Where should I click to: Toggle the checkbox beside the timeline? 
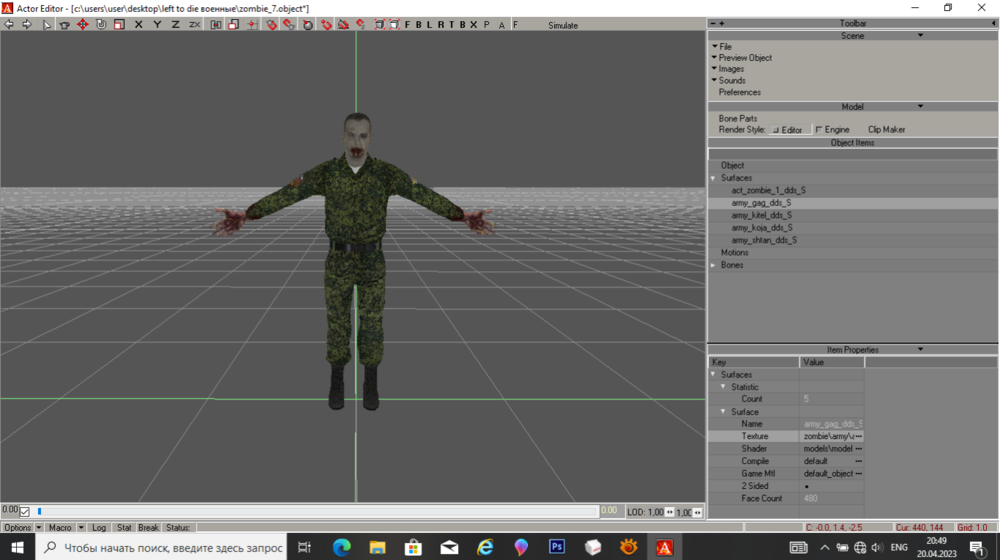click(25, 511)
